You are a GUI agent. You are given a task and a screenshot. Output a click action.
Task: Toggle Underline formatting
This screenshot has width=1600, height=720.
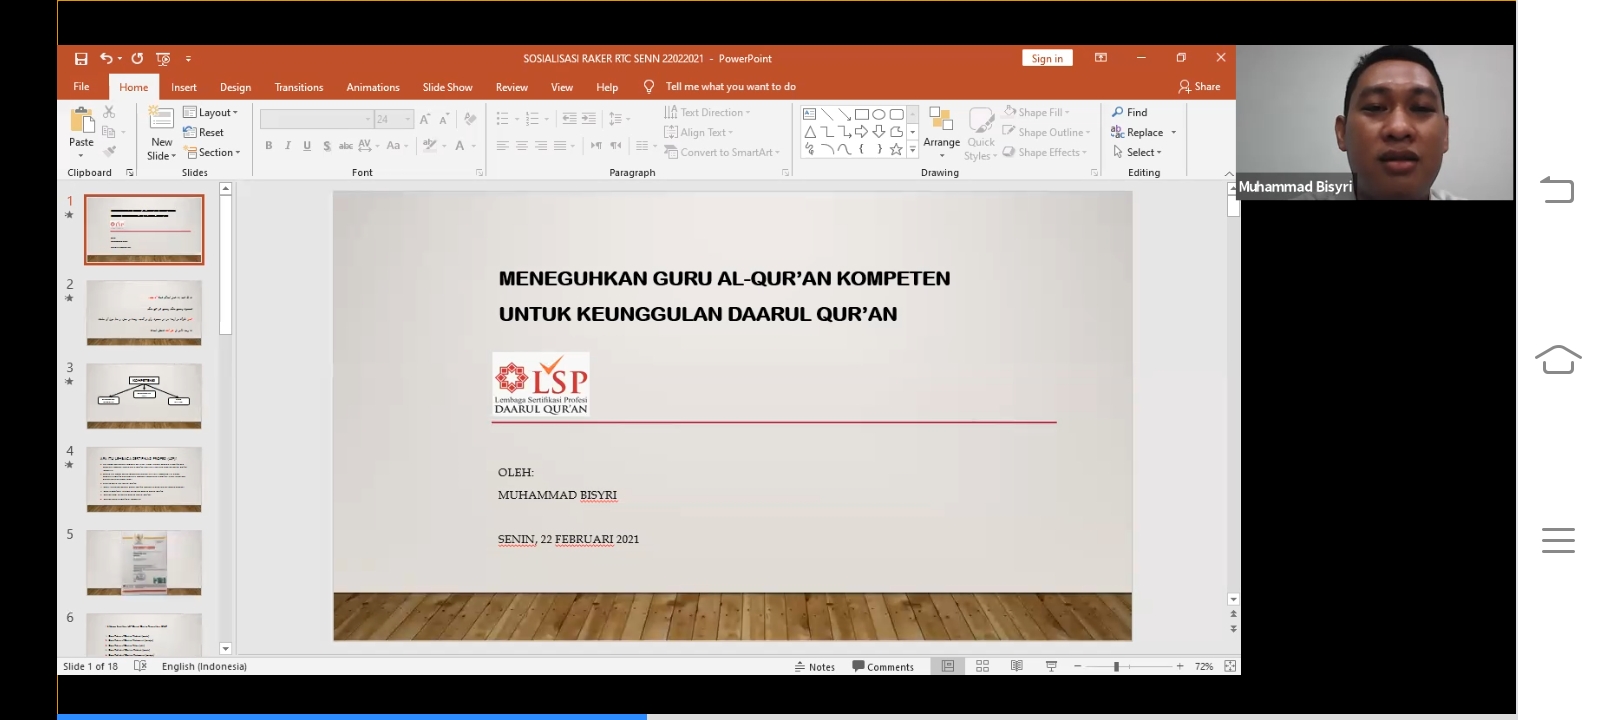(307, 146)
